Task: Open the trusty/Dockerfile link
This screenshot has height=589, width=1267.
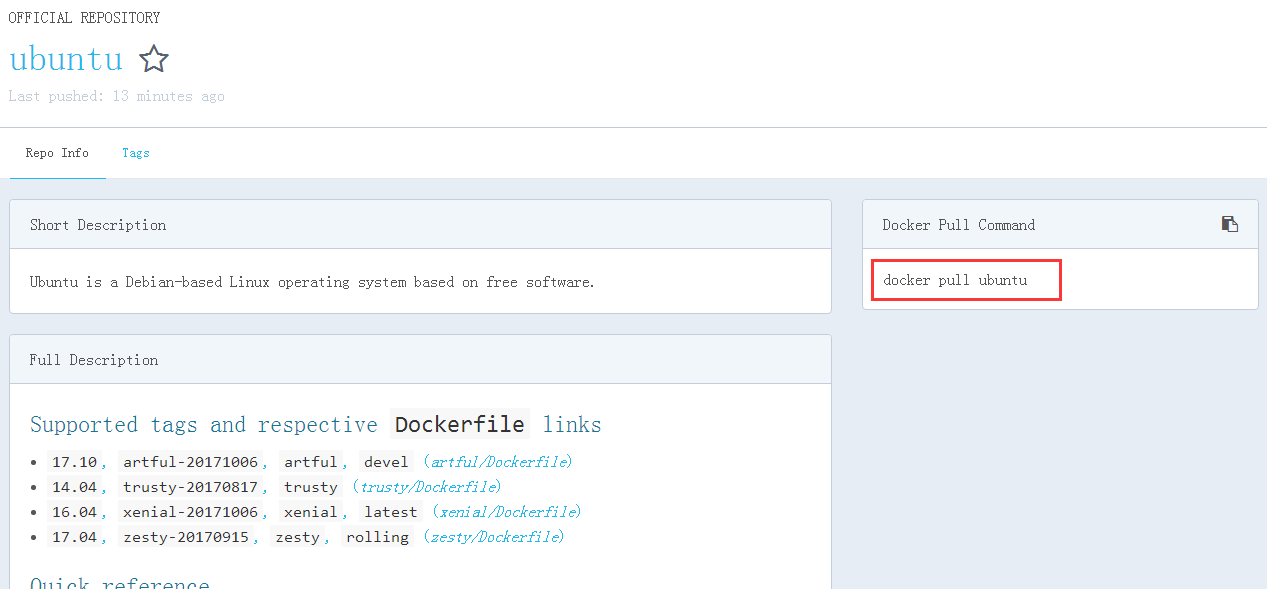Action: (429, 486)
